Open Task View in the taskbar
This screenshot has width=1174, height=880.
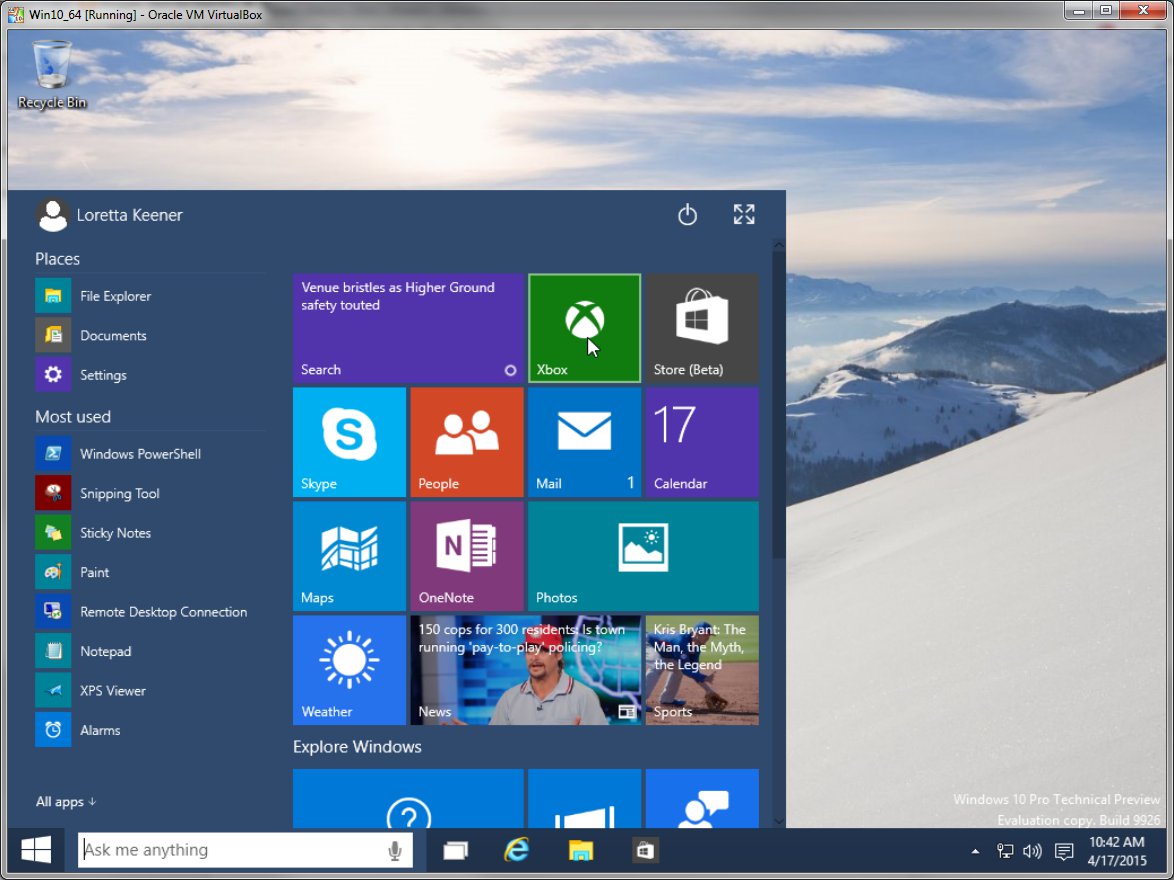coord(456,850)
